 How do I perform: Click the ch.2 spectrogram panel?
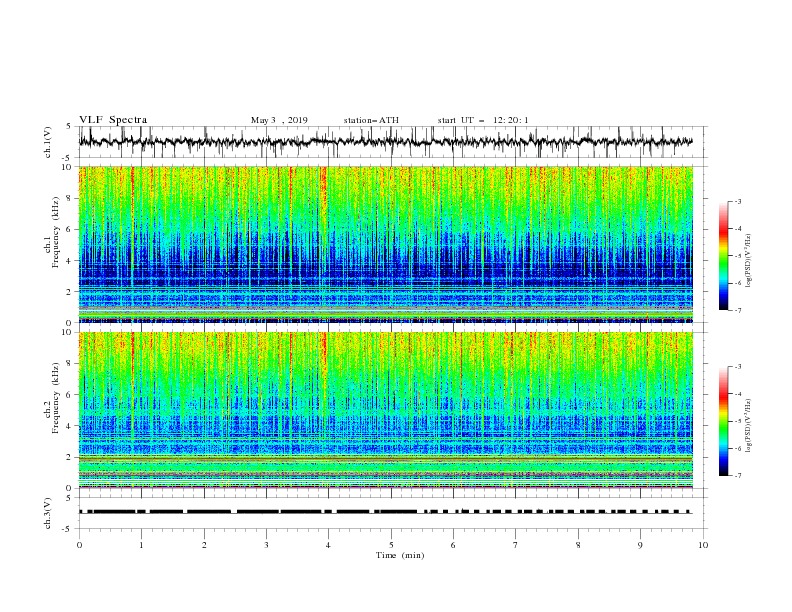(386, 410)
